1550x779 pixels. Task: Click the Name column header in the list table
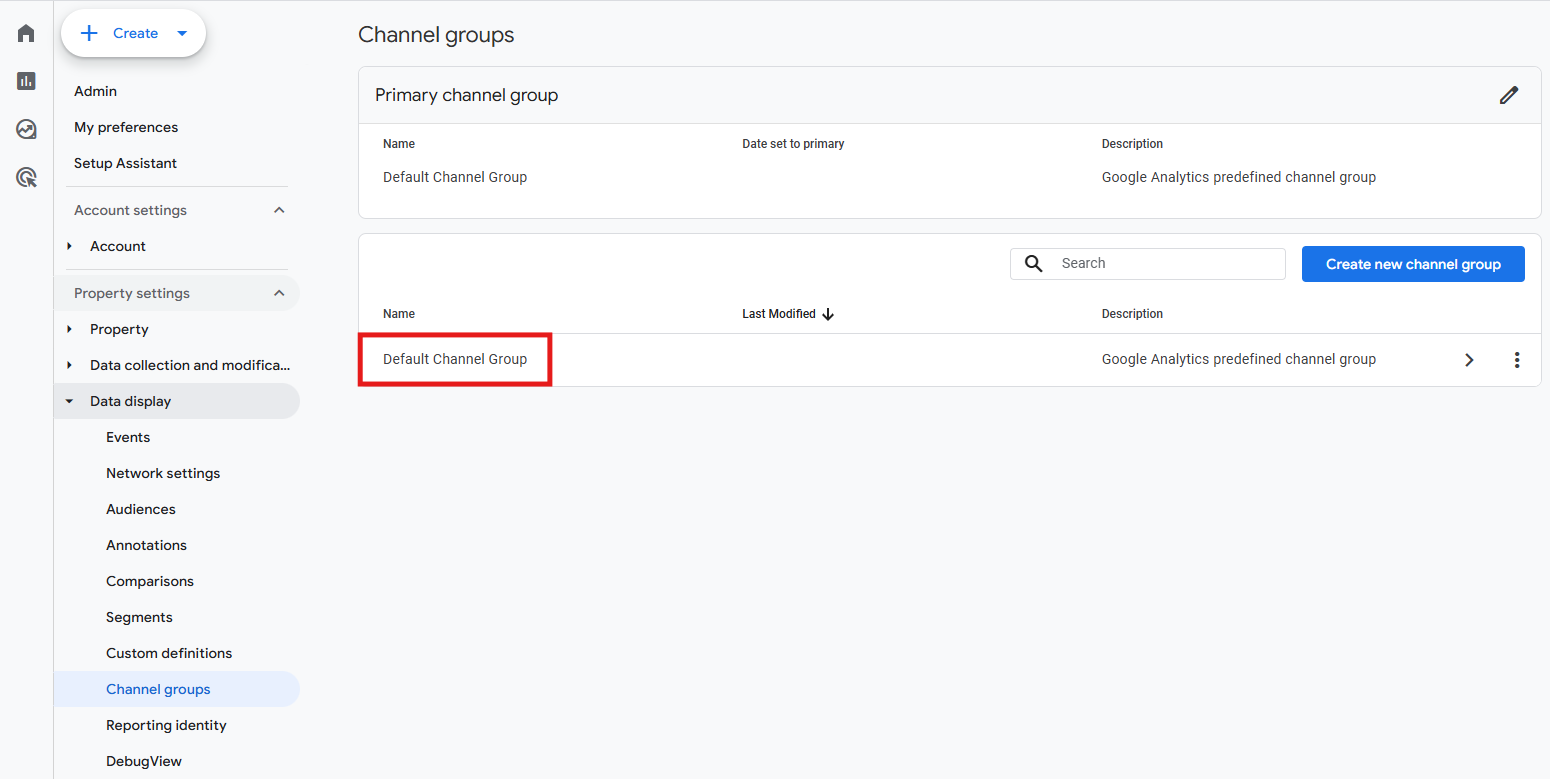click(399, 314)
